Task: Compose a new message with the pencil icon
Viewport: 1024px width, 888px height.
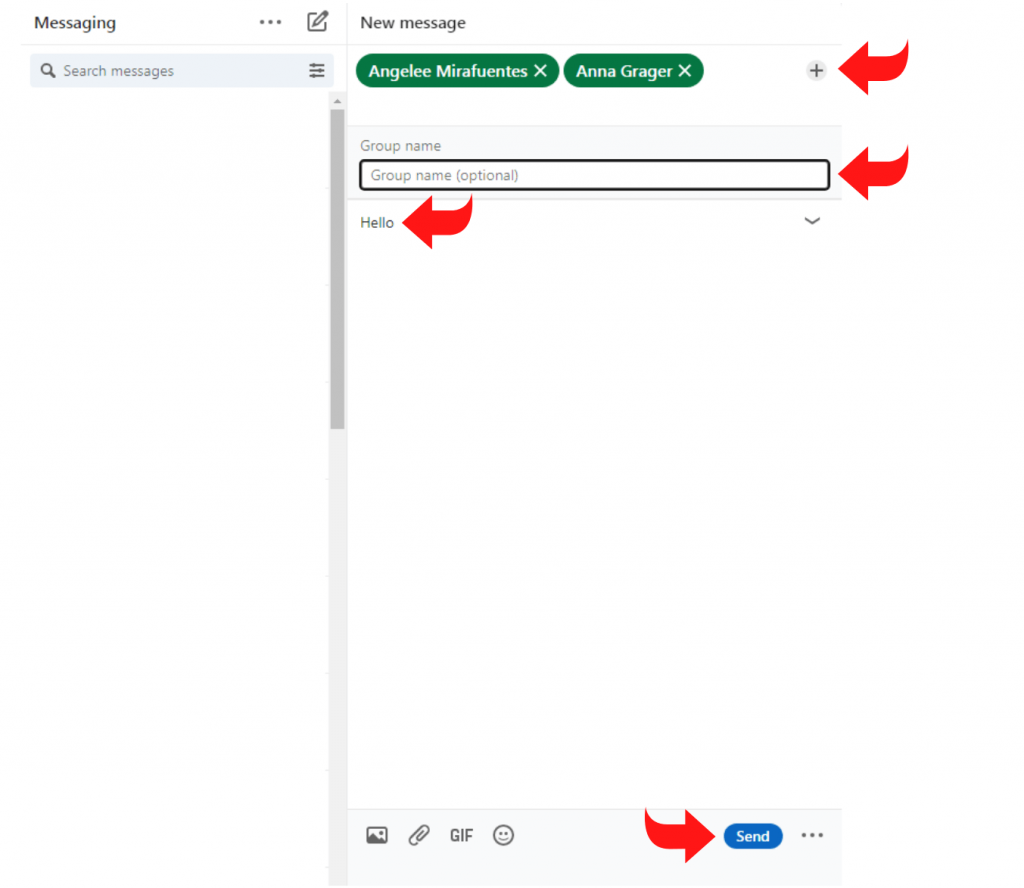Action: point(317,21)
